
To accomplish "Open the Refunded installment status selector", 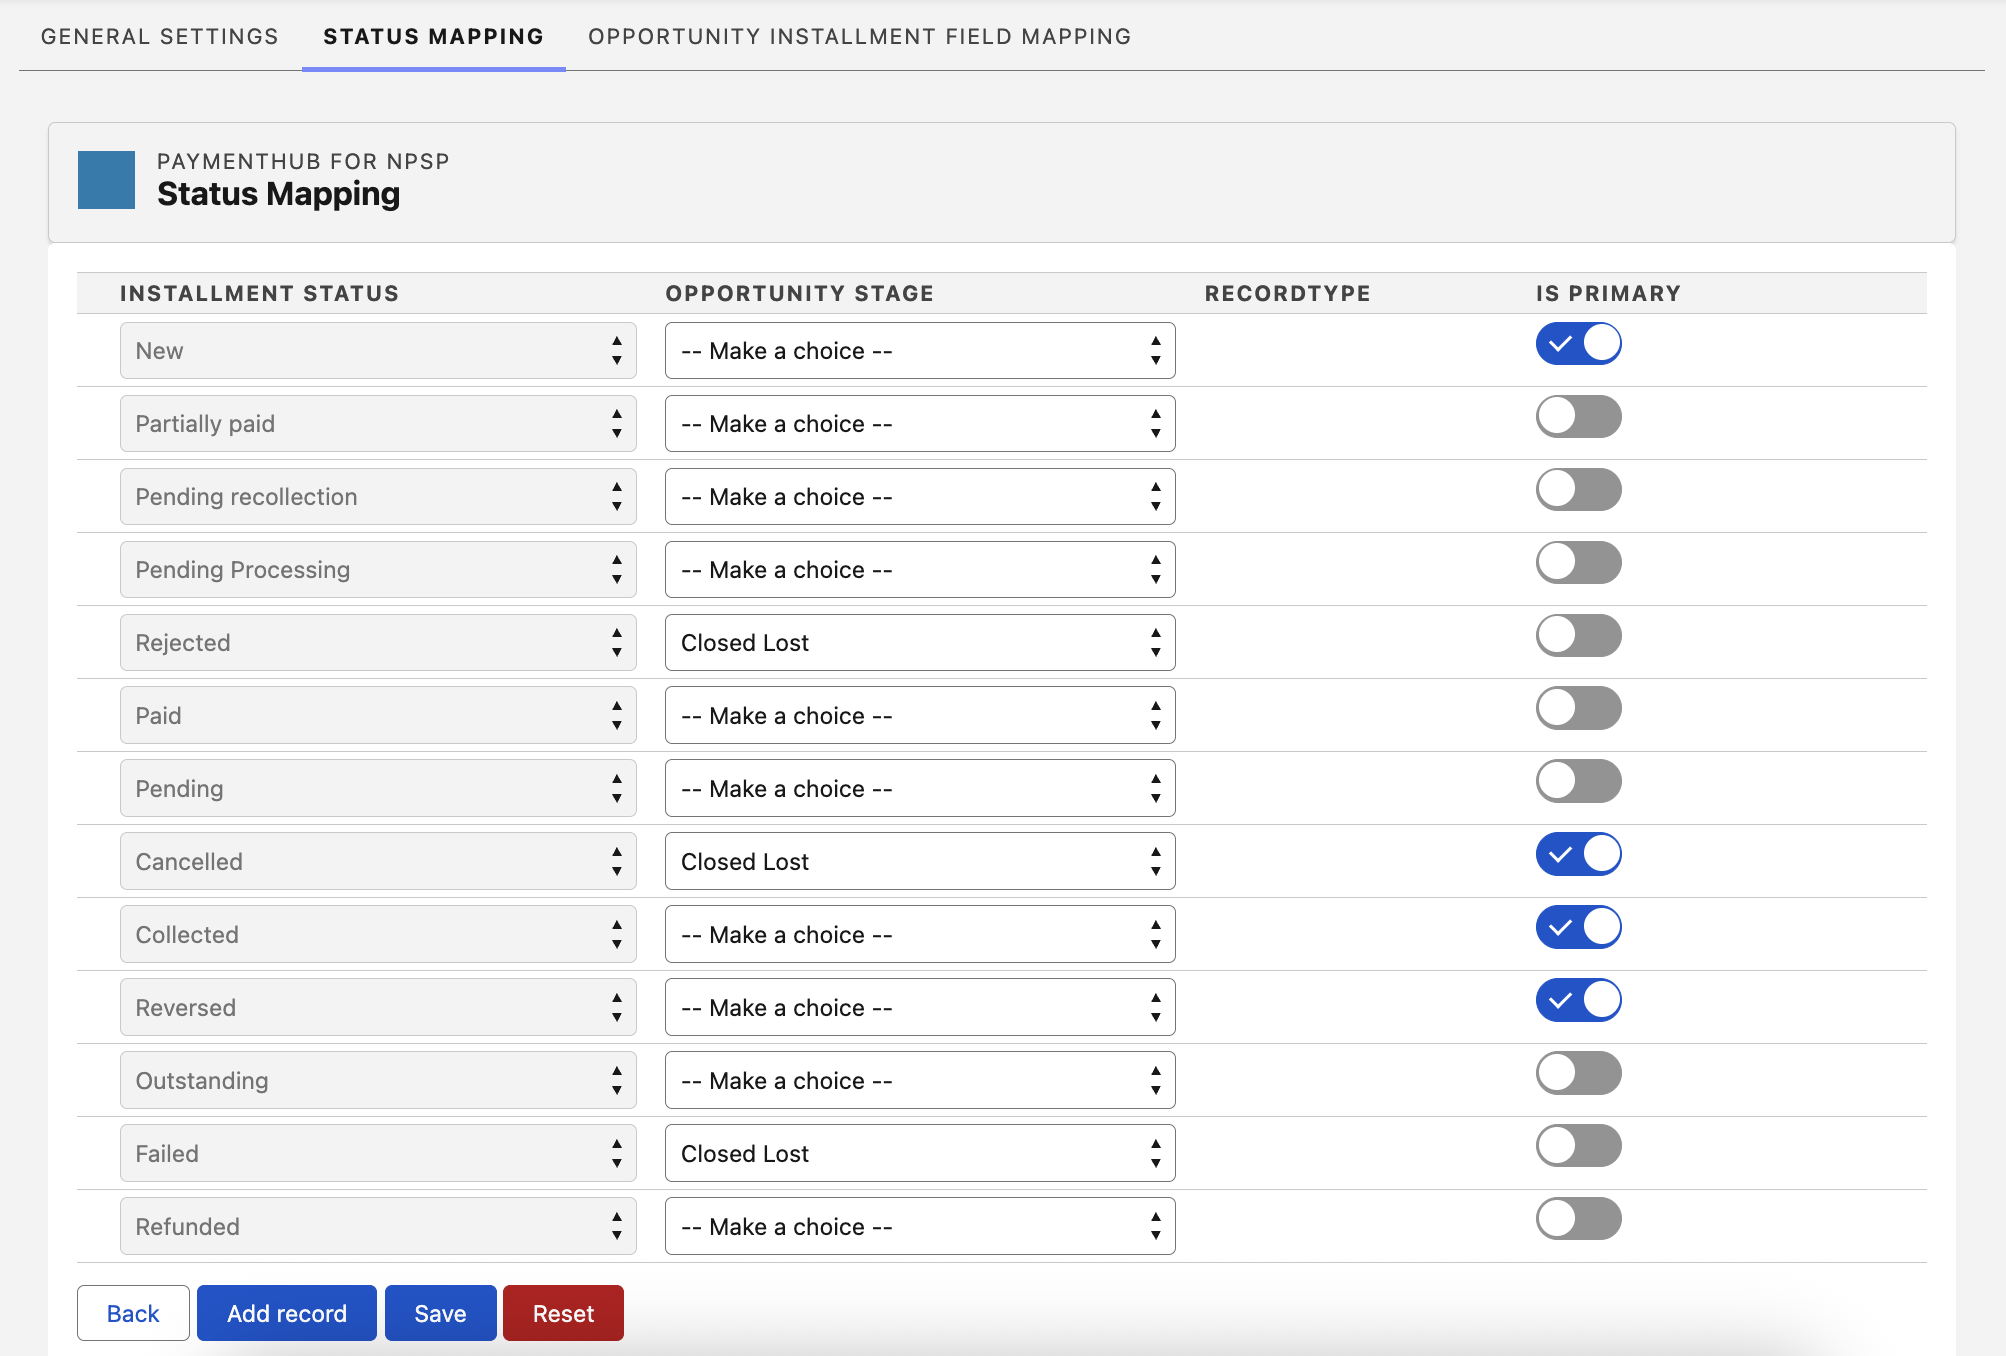I will 377,1226.
